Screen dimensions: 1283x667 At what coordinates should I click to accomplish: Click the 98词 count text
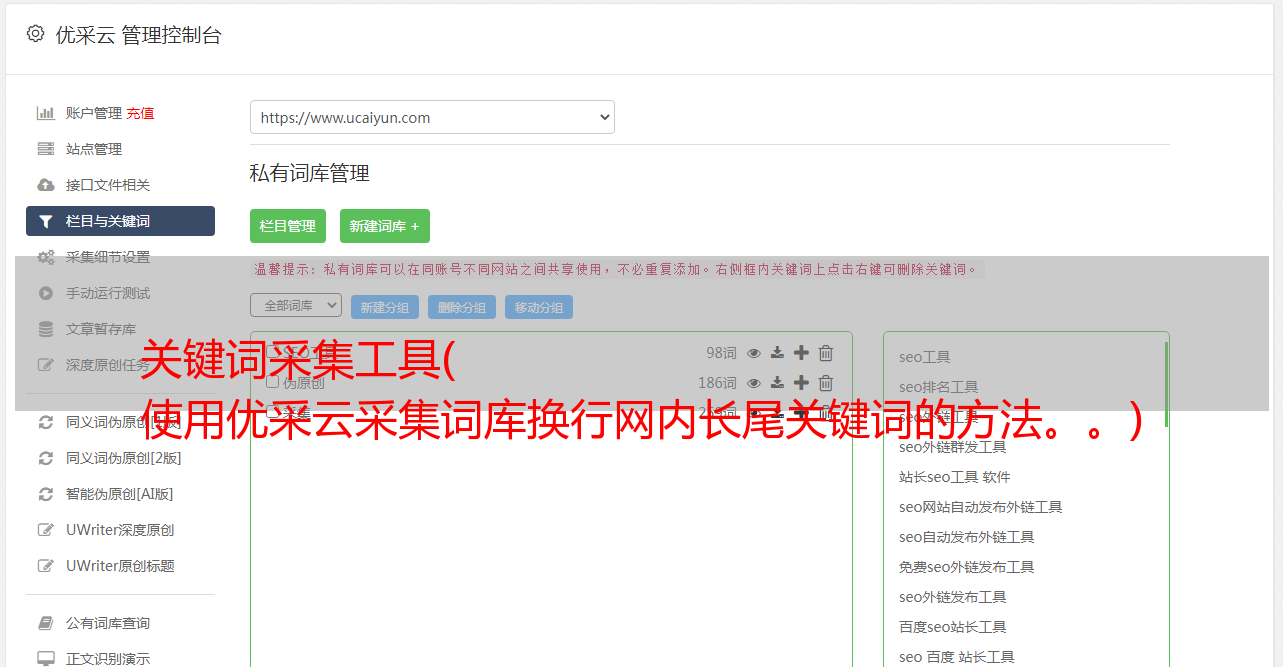point(721,353)
